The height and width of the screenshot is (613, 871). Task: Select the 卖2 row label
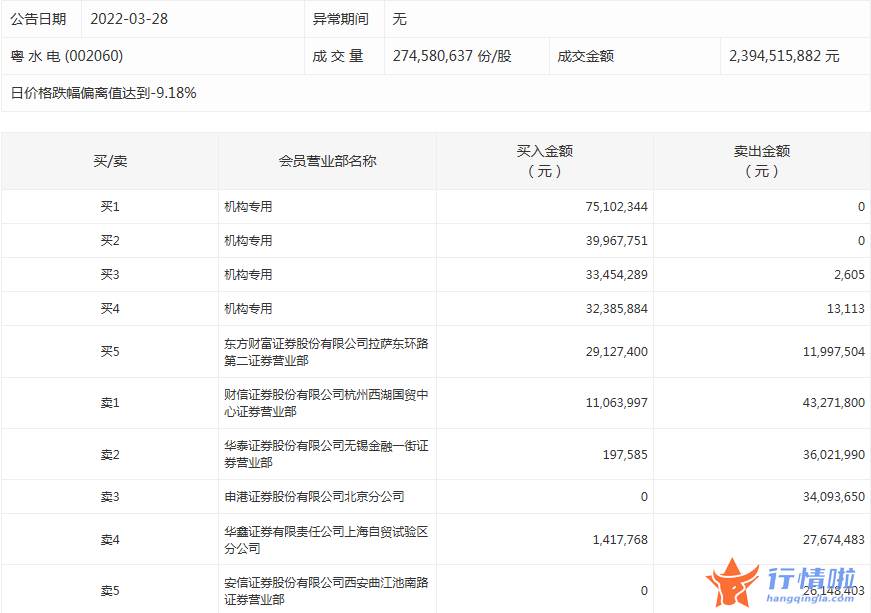110,455
